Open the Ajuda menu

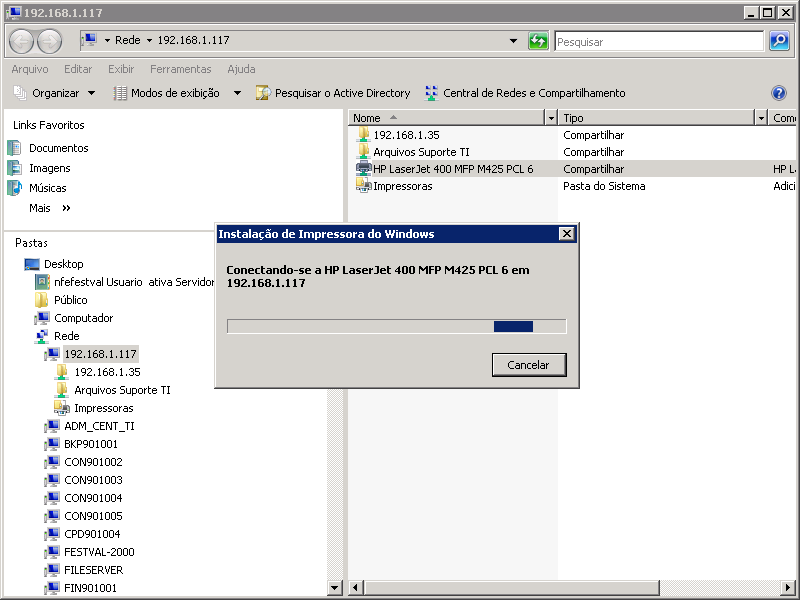pyautogui.click(x=241, y=69)
